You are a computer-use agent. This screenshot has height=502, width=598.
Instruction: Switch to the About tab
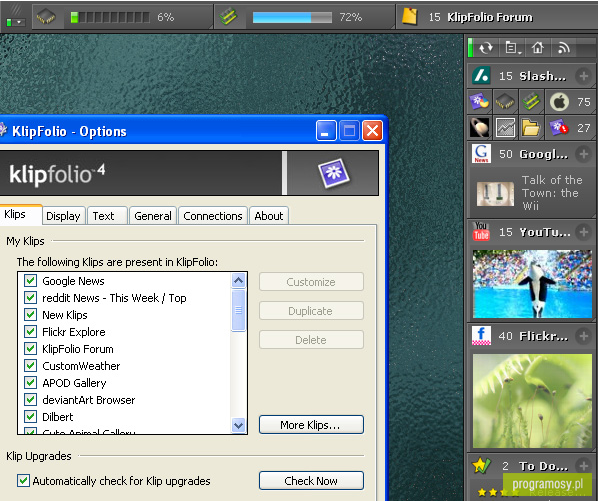pos(269,216)
